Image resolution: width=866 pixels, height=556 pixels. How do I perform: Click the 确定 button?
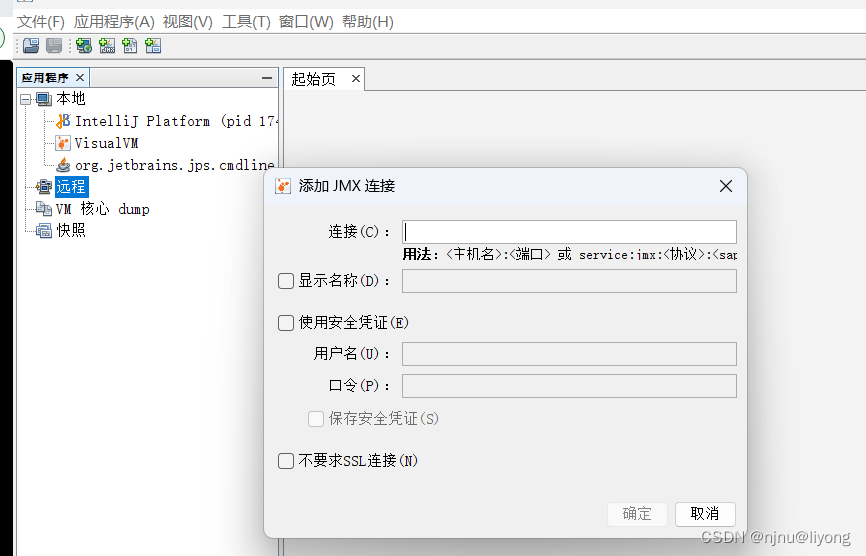(x=637, y=514)
